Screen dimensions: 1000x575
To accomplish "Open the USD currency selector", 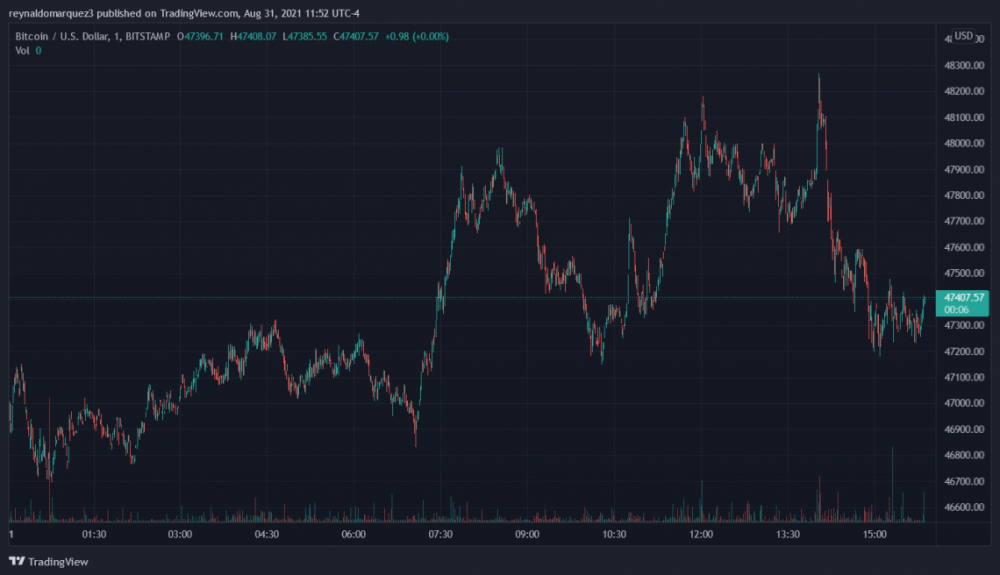I will pos(963,36).
